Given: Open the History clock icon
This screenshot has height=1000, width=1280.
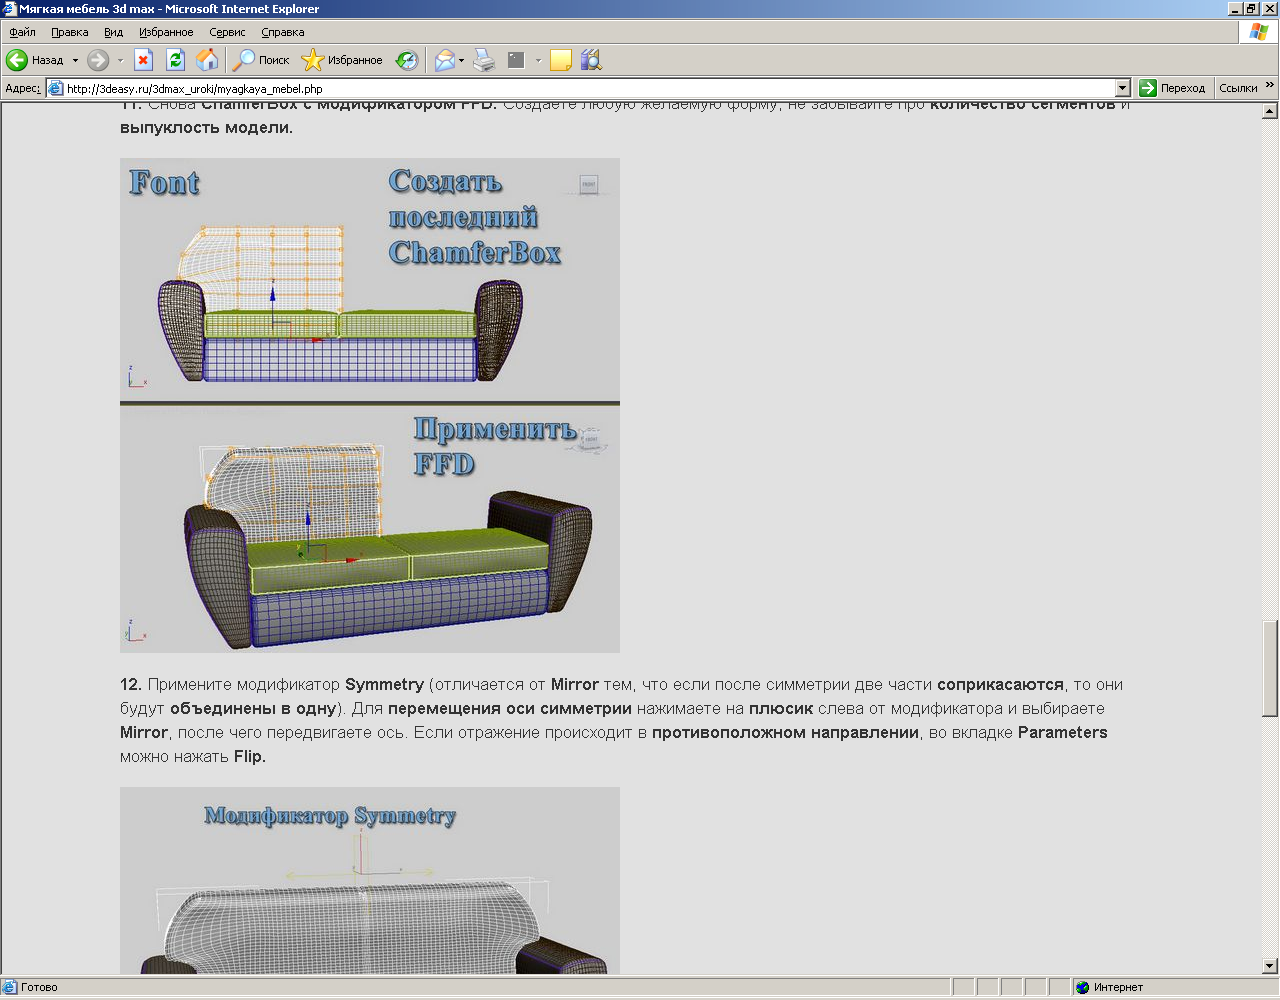Looking at the screenshot, I should [x=406, y=60].
